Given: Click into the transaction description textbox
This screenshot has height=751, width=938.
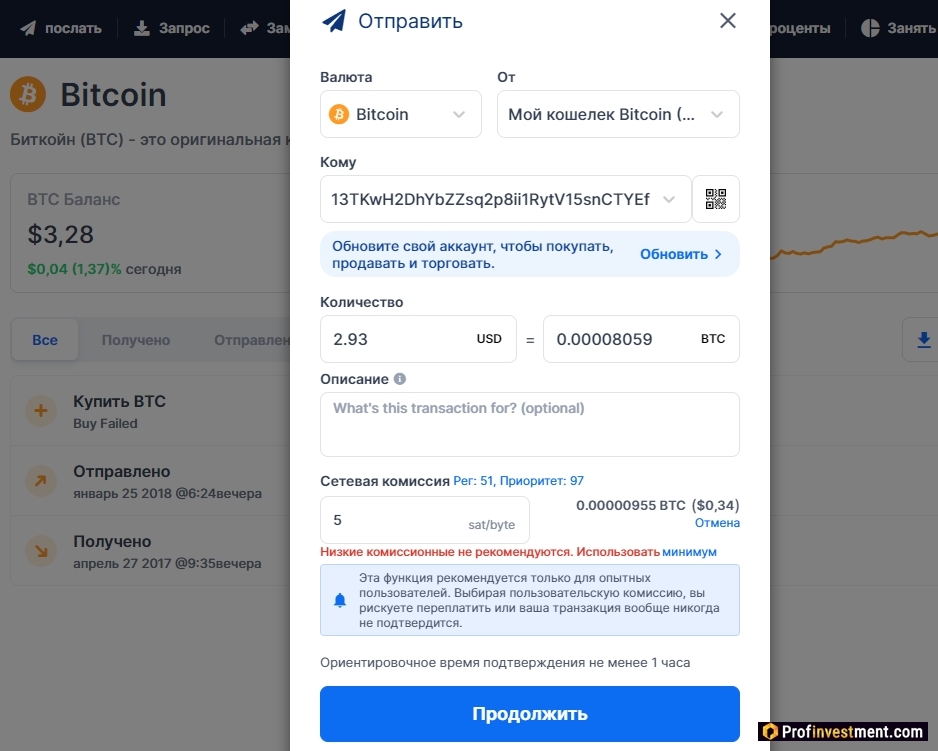Looking at the screenshot, I should [529, 424].
